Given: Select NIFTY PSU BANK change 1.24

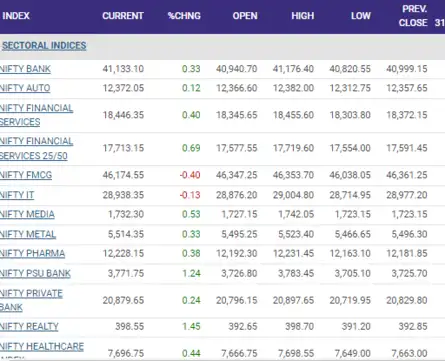Looking at the screenshot, I should tap(191, 273).
